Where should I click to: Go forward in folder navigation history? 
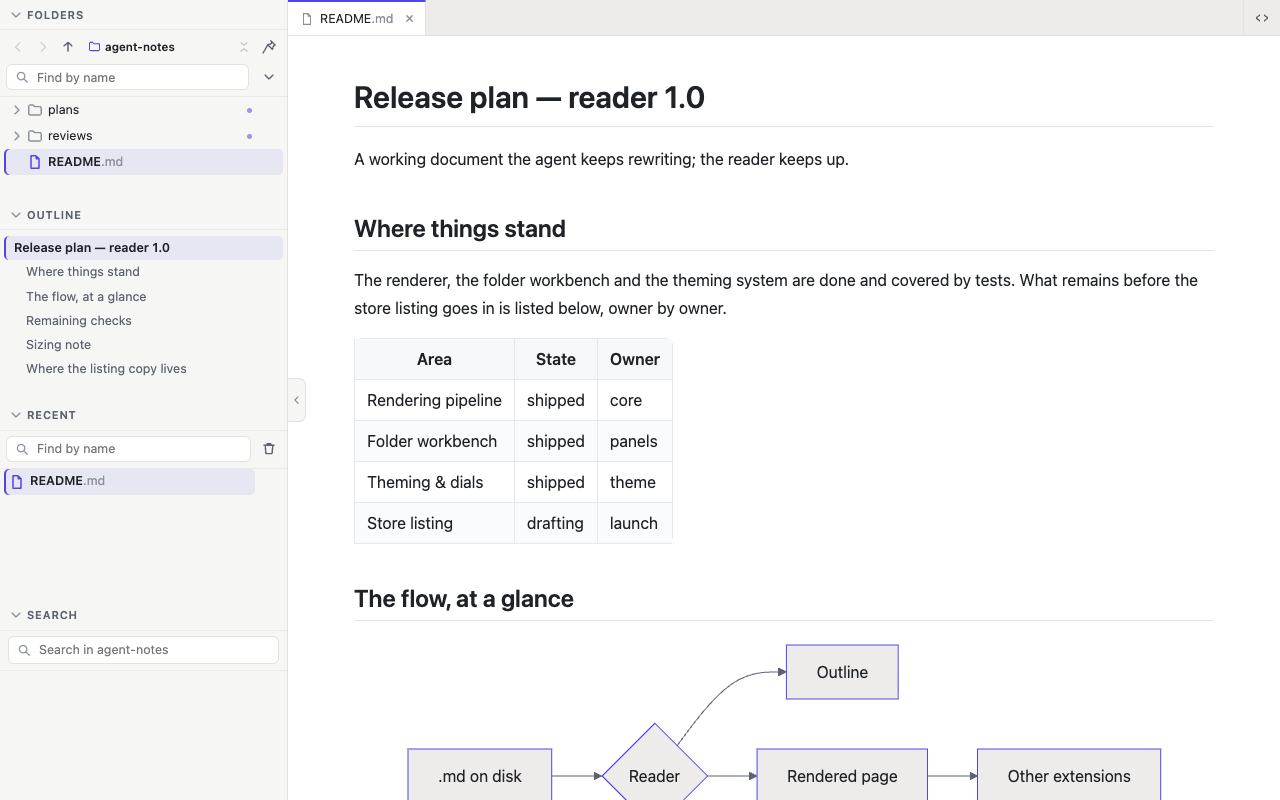[x=43, y=47]
